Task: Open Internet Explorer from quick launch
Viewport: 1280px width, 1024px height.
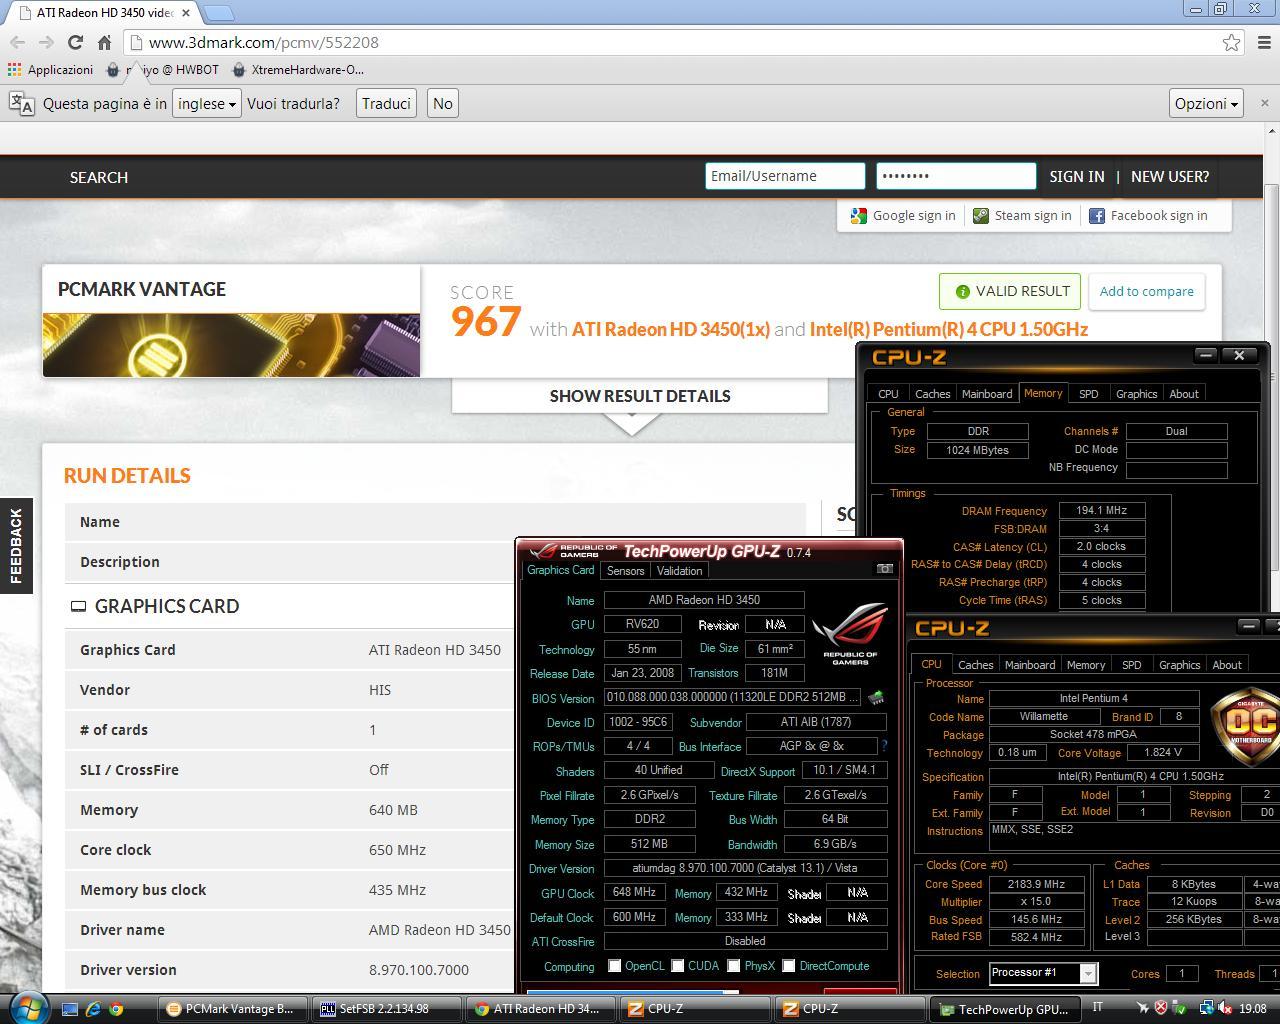Action: 94,1009
